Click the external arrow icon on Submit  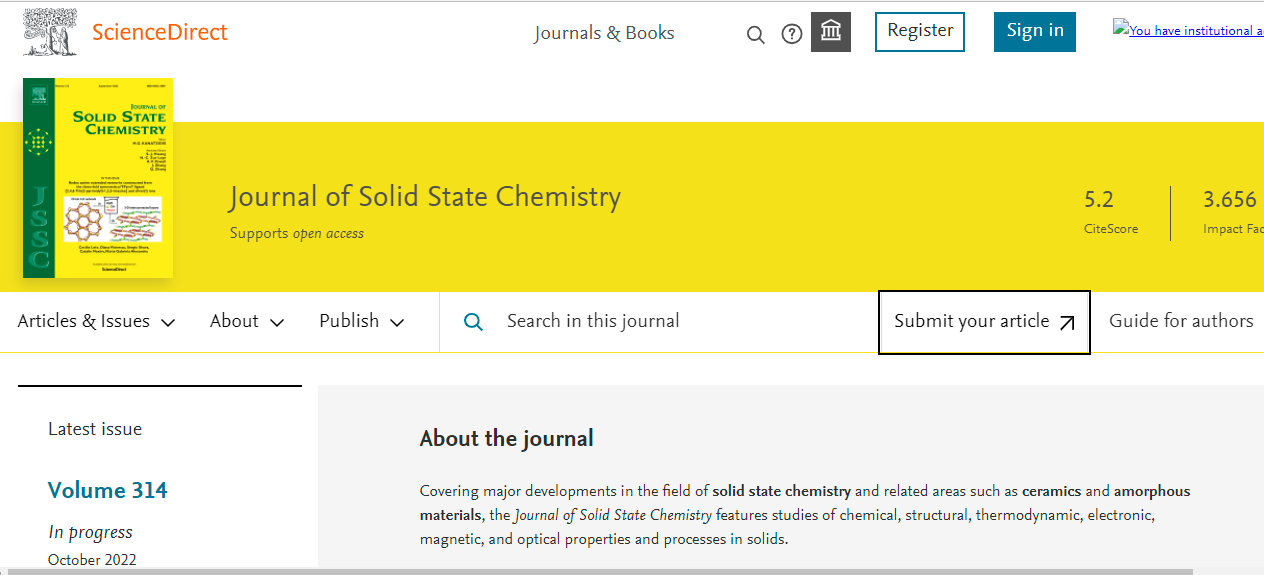[1067, 322]
